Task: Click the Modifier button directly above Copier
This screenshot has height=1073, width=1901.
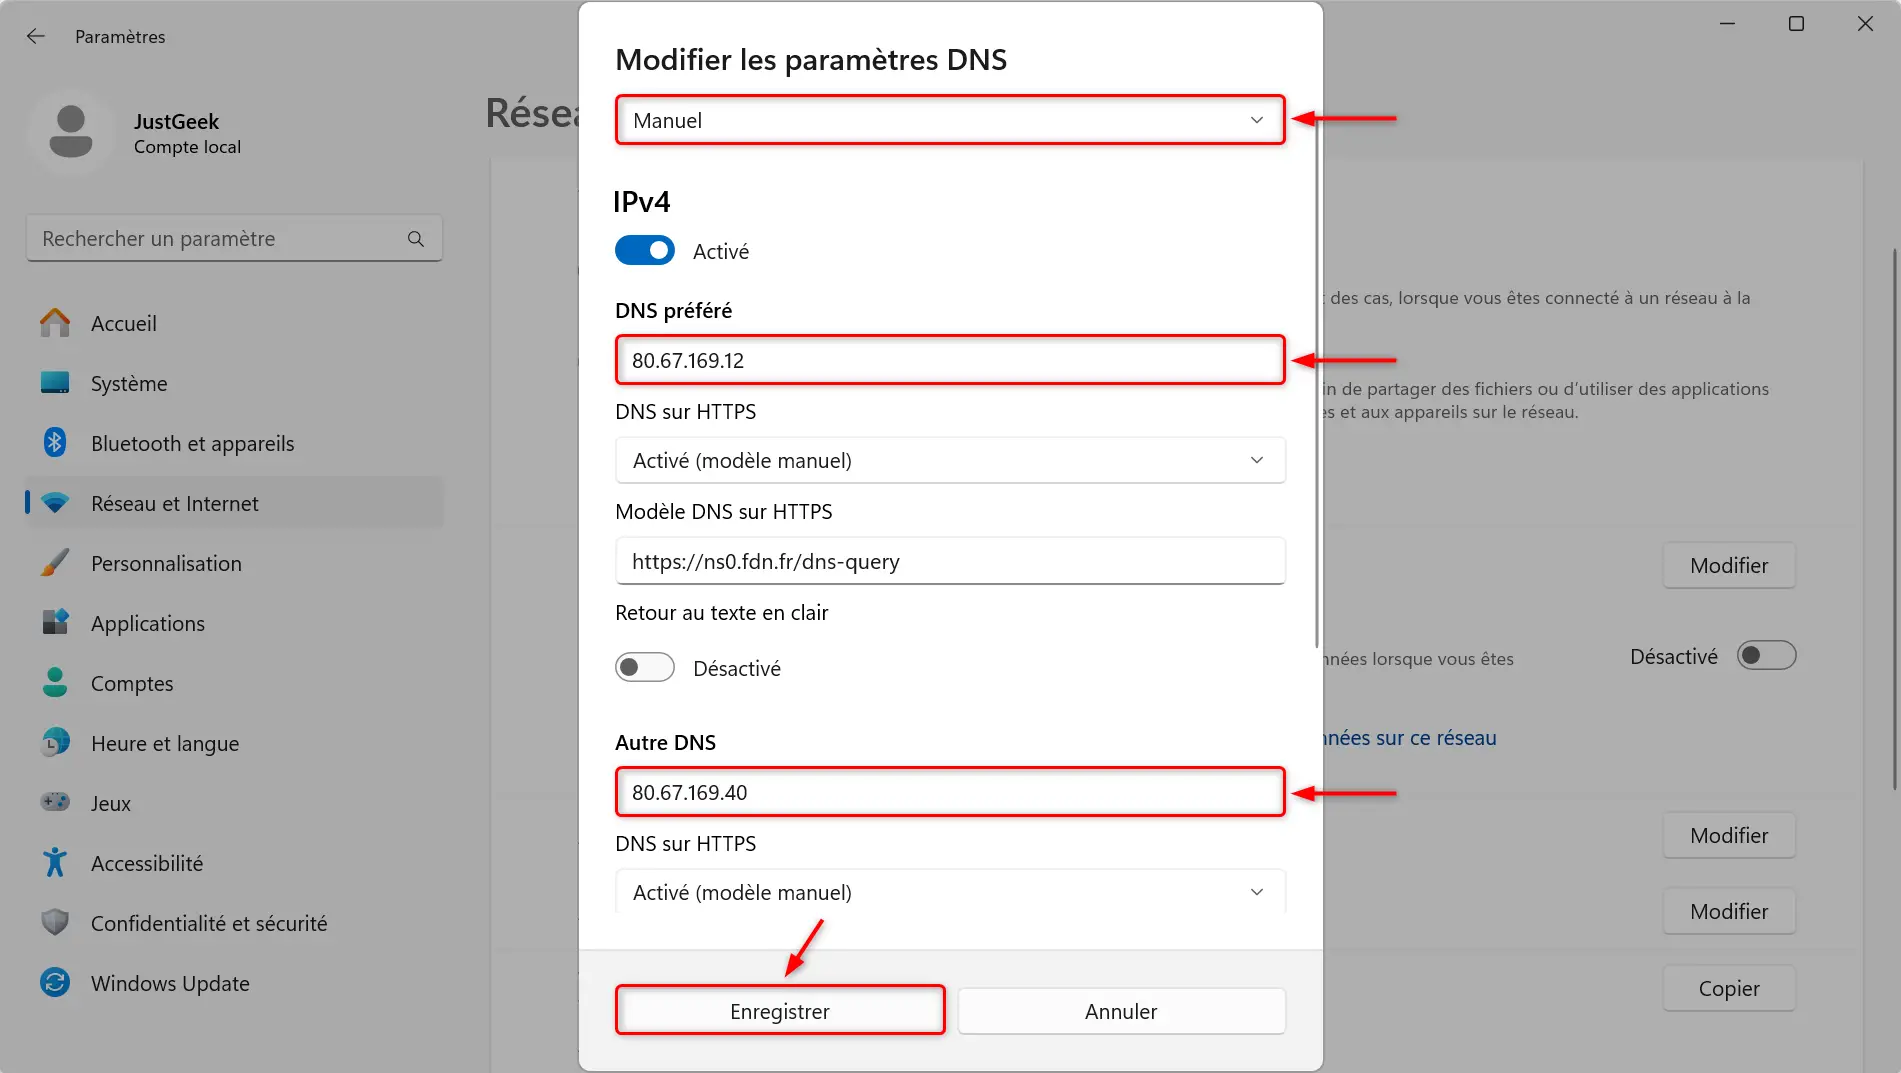Action: coord(1729,911)
